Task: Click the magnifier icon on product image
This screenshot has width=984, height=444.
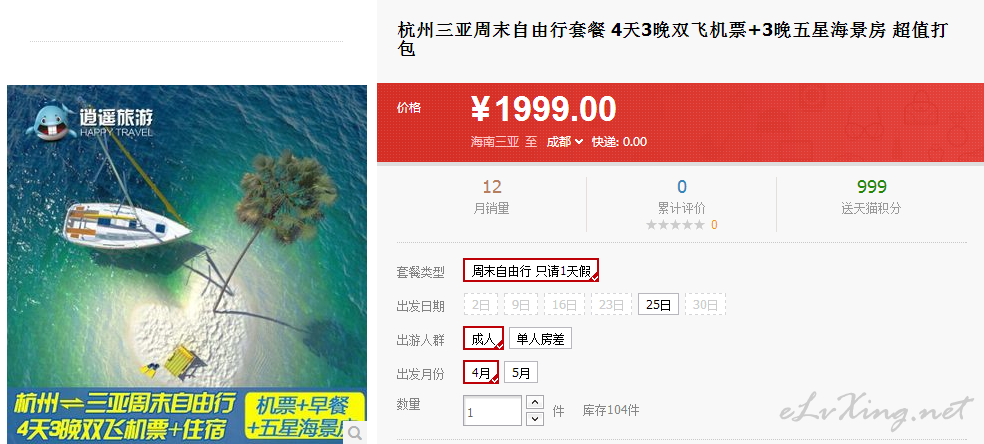Action: click(355, 432)
